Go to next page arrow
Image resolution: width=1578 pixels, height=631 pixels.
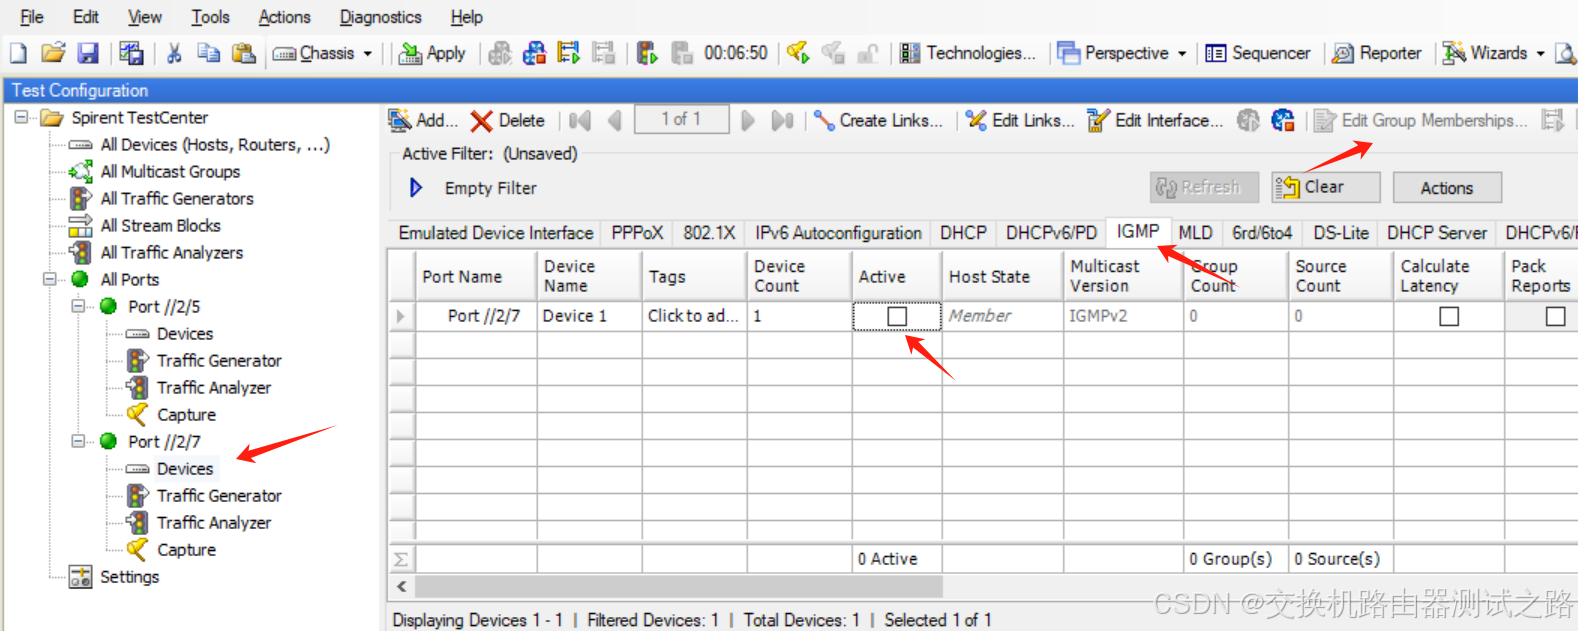[x=748, y=121]
